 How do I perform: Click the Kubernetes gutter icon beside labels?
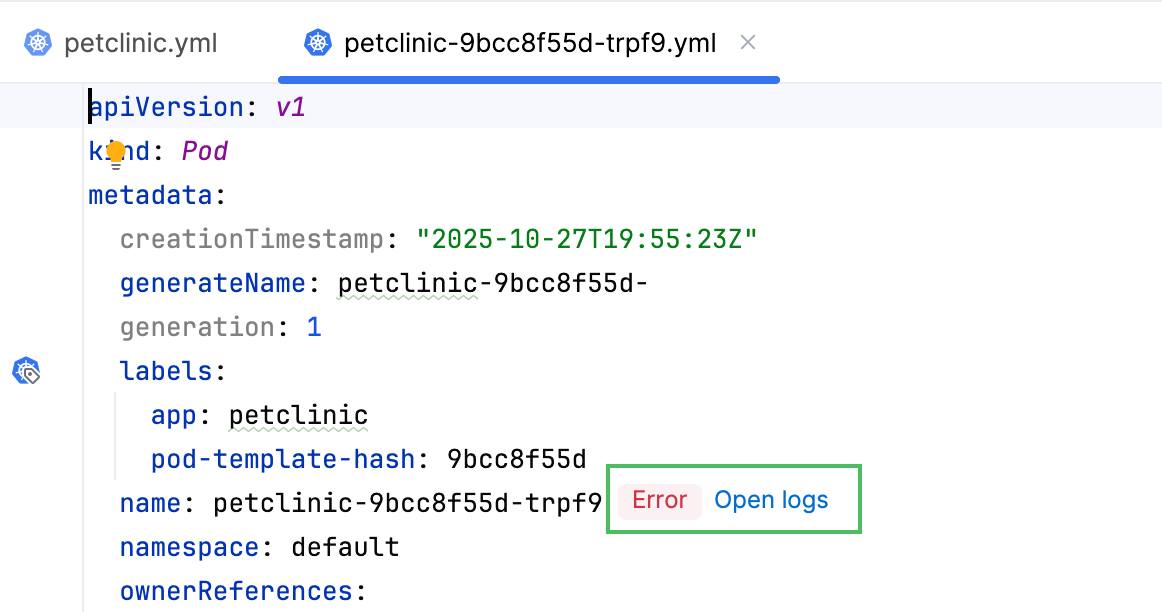25,371
